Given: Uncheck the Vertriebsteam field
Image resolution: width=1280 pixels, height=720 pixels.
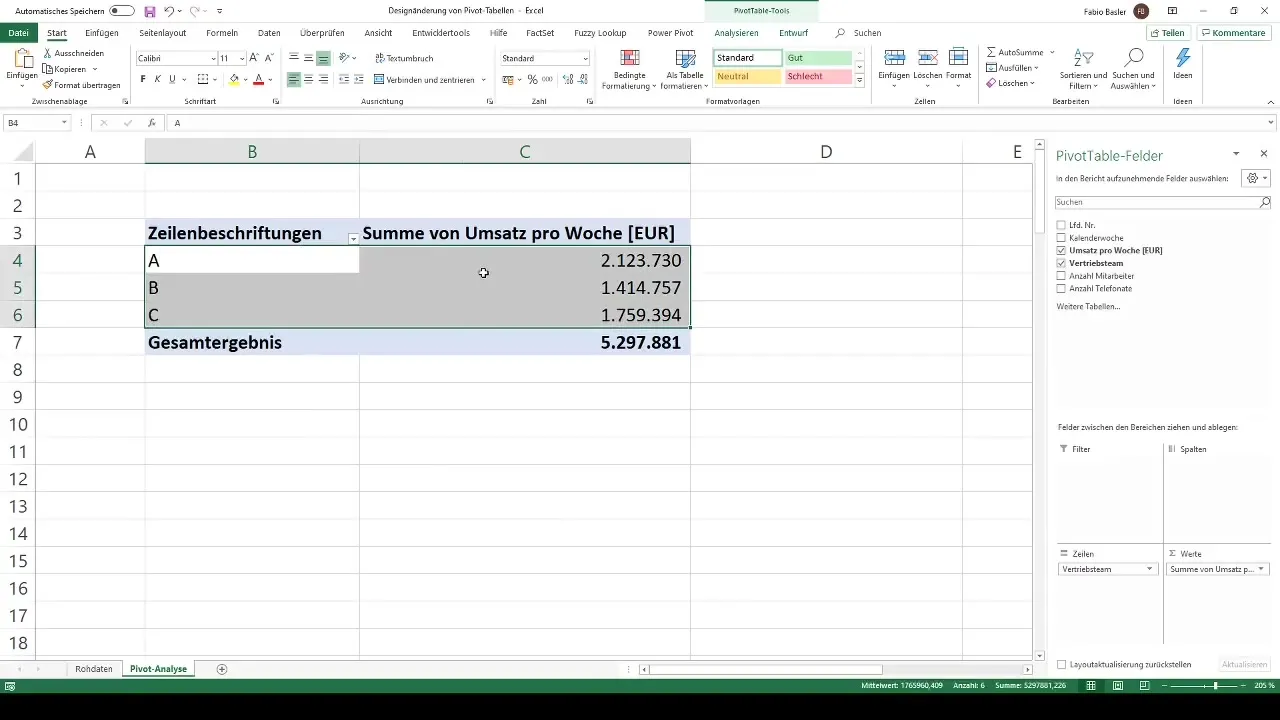Looking at the screenshot, I should (x=1061, y=263).
